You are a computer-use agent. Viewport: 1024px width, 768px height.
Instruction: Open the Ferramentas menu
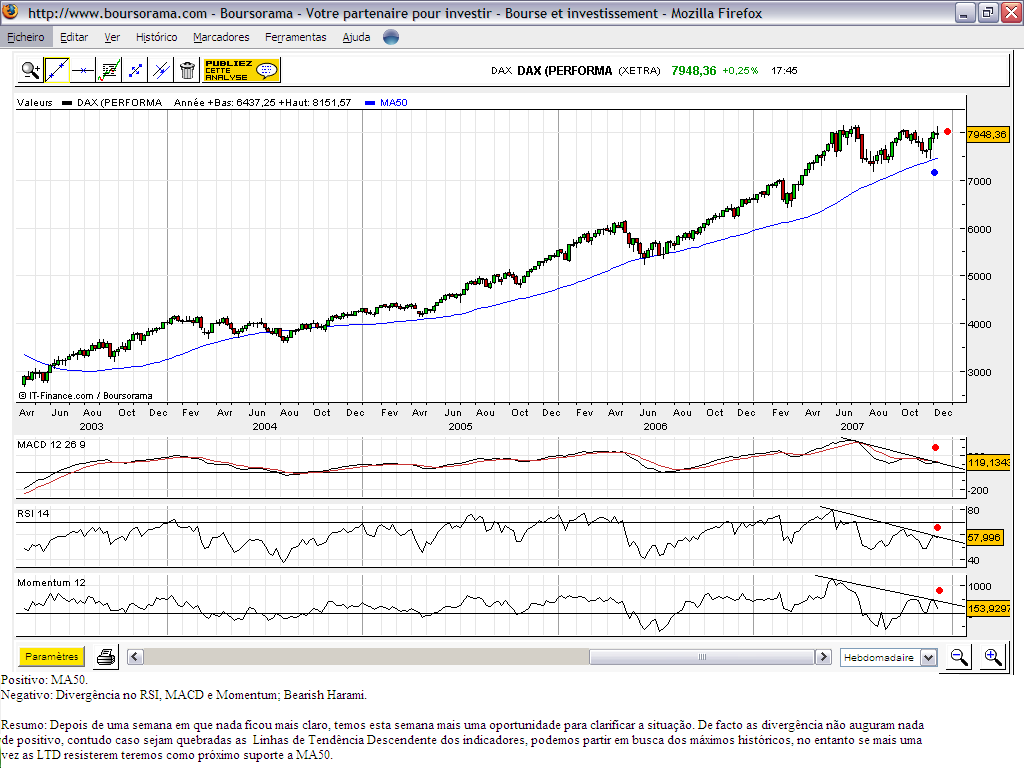click(296, 37)
